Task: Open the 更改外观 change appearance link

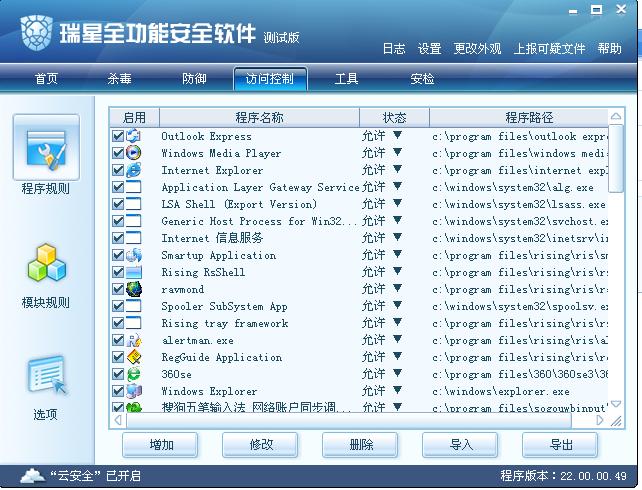Action: click(477, 49)
